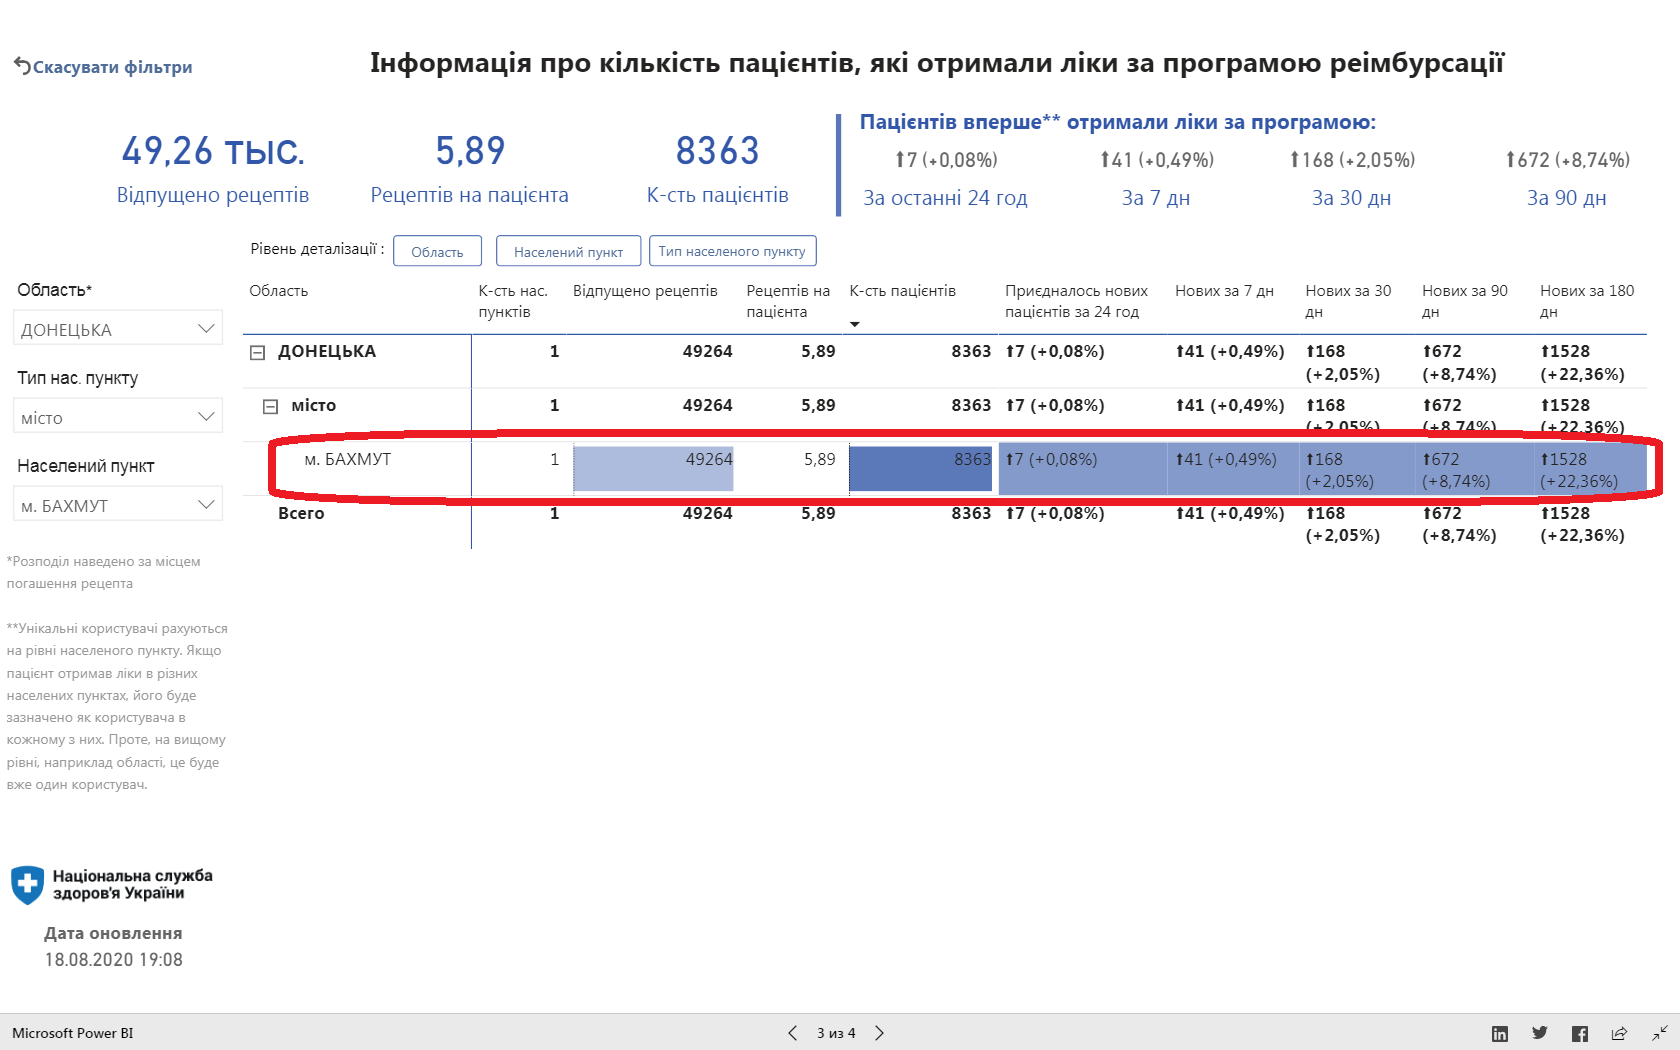Select the м. БАХМУТ table row label

pos(348,459)
